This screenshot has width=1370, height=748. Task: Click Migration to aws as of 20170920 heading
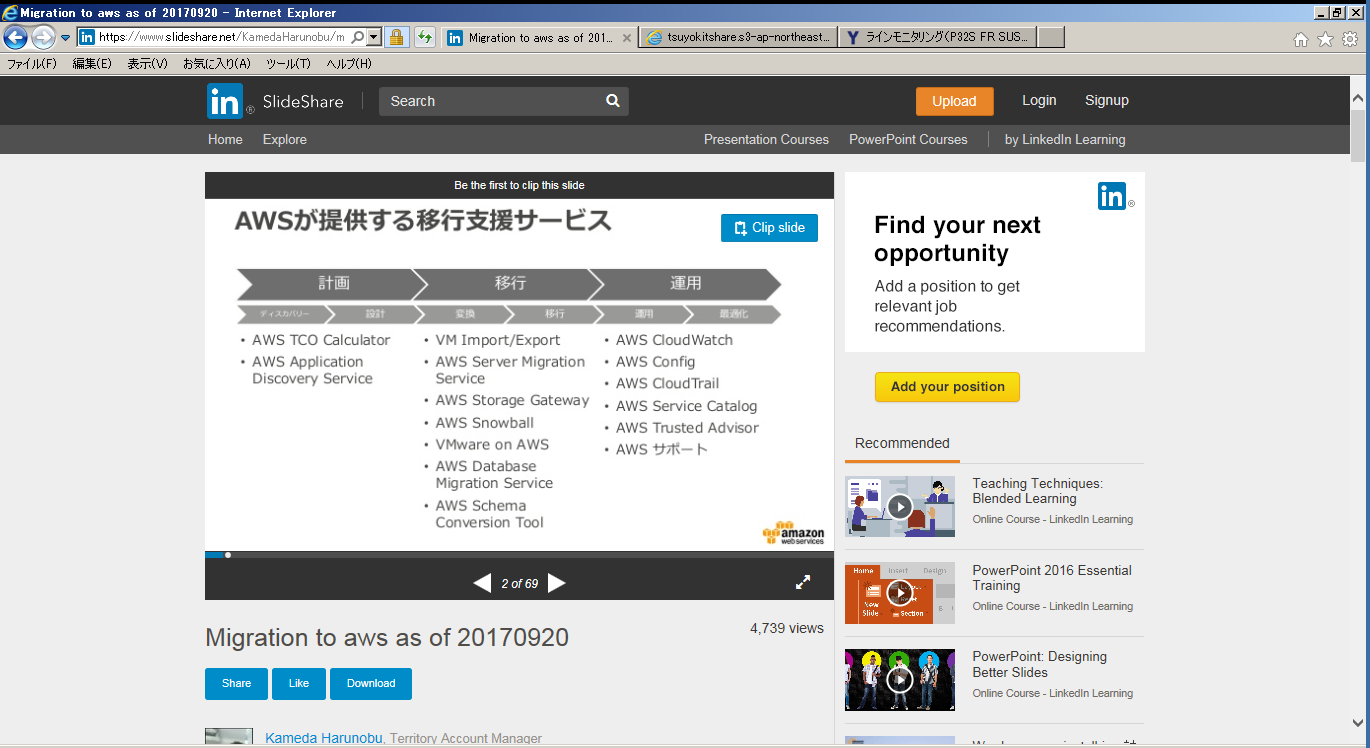point(387,637)
